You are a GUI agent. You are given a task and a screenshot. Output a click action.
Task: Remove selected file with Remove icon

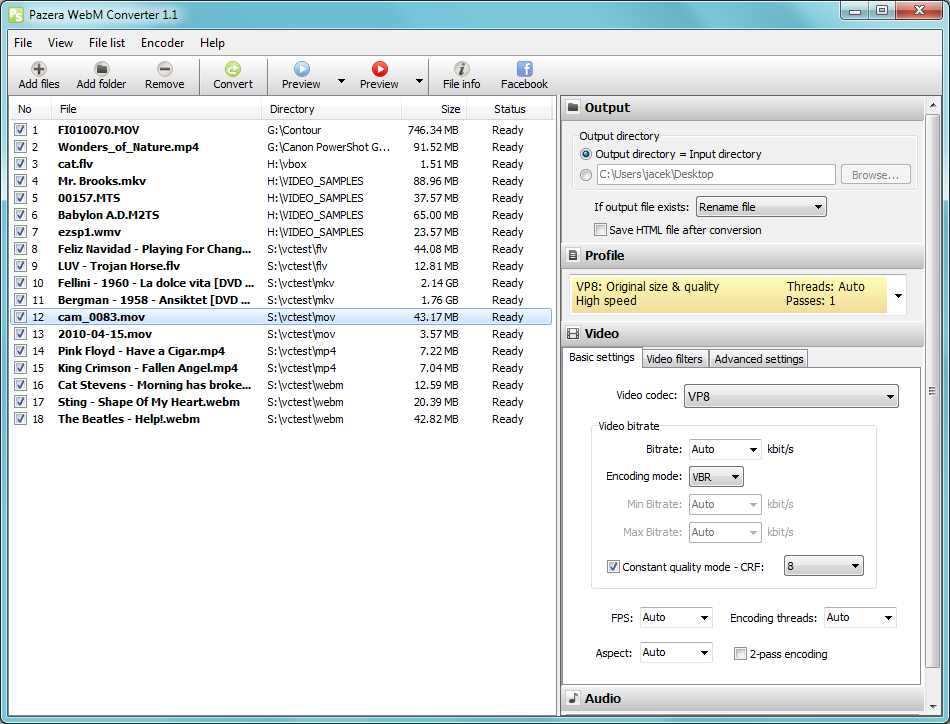pyautogui.click(x=164, y=69)
